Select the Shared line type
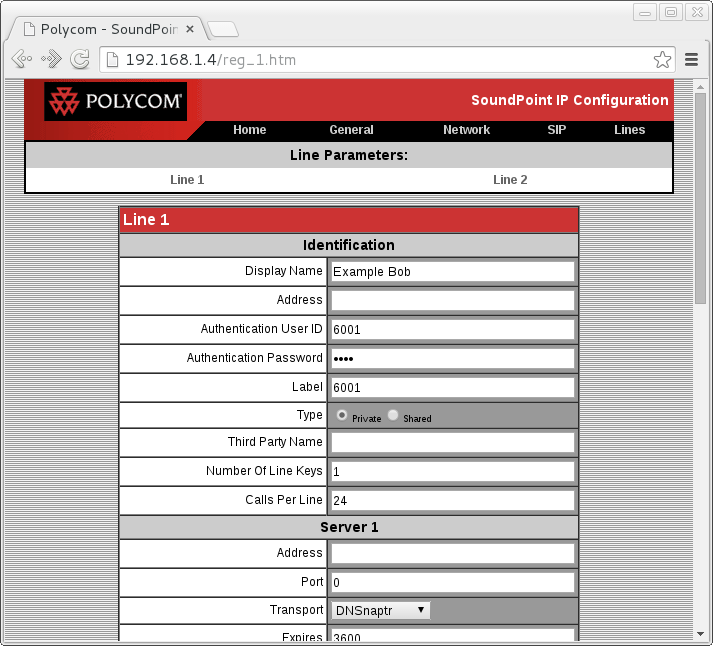 tap(393, 415)
